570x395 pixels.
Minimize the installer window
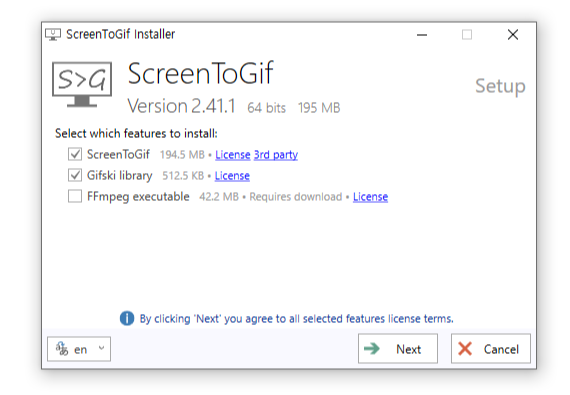[422, 35]
